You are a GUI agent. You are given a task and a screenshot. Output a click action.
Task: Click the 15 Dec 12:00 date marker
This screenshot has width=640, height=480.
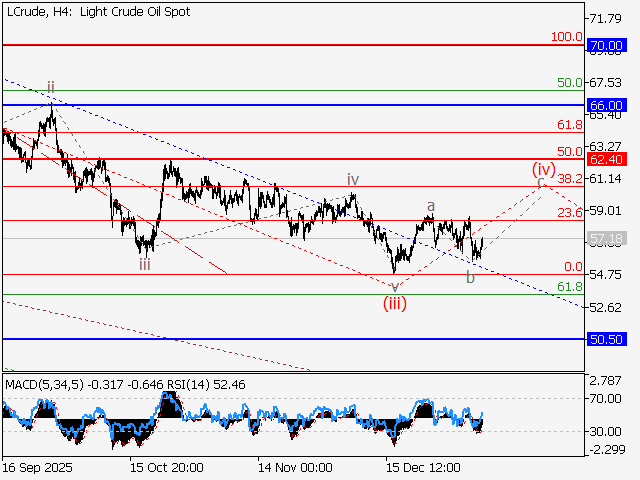point(423,467)
